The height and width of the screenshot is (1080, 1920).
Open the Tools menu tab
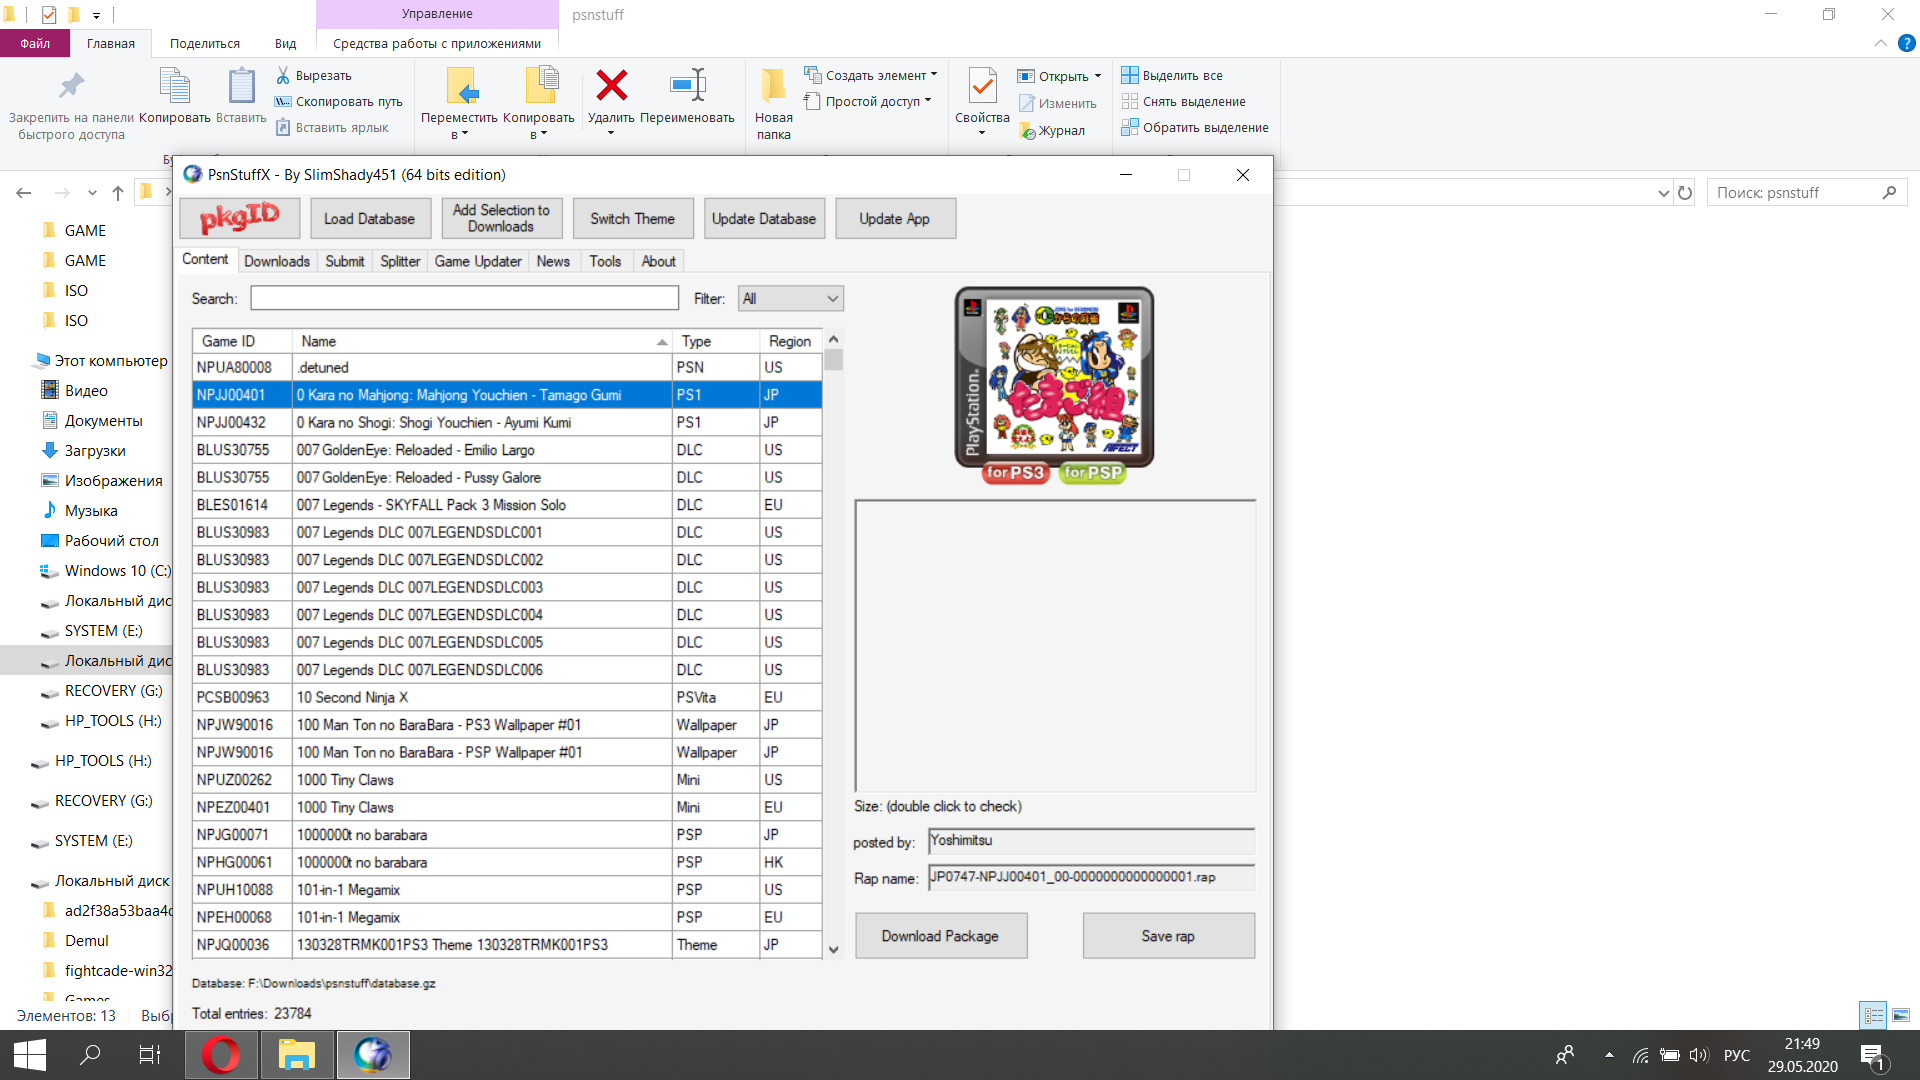tap(605, 260)
